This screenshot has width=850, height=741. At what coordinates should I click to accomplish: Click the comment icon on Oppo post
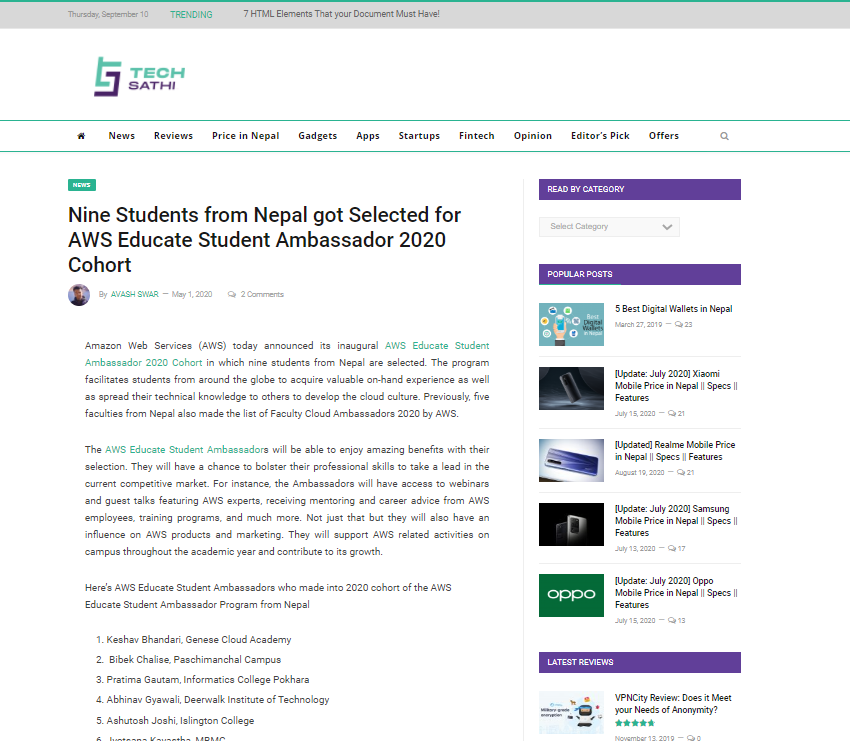point(672,620)
